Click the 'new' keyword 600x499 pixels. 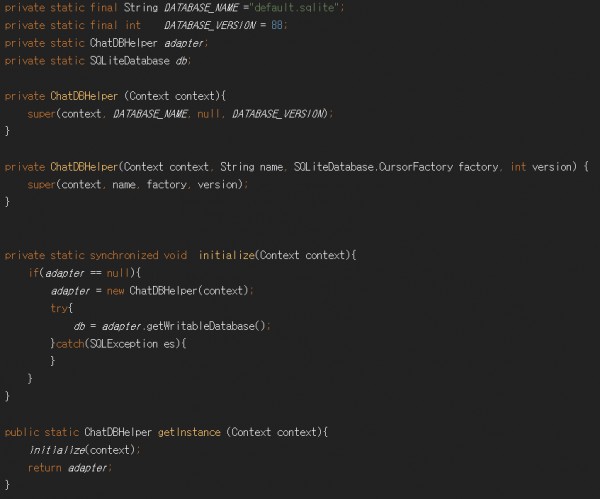[116, 290]
